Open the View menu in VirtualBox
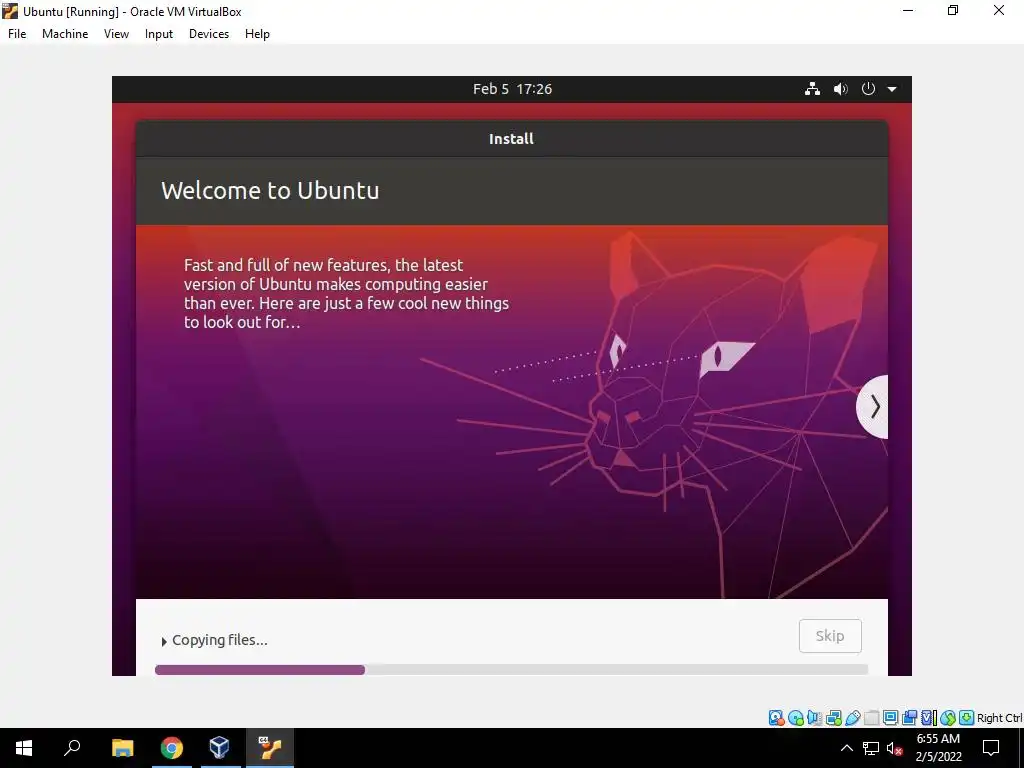 (x=116, y=34)
